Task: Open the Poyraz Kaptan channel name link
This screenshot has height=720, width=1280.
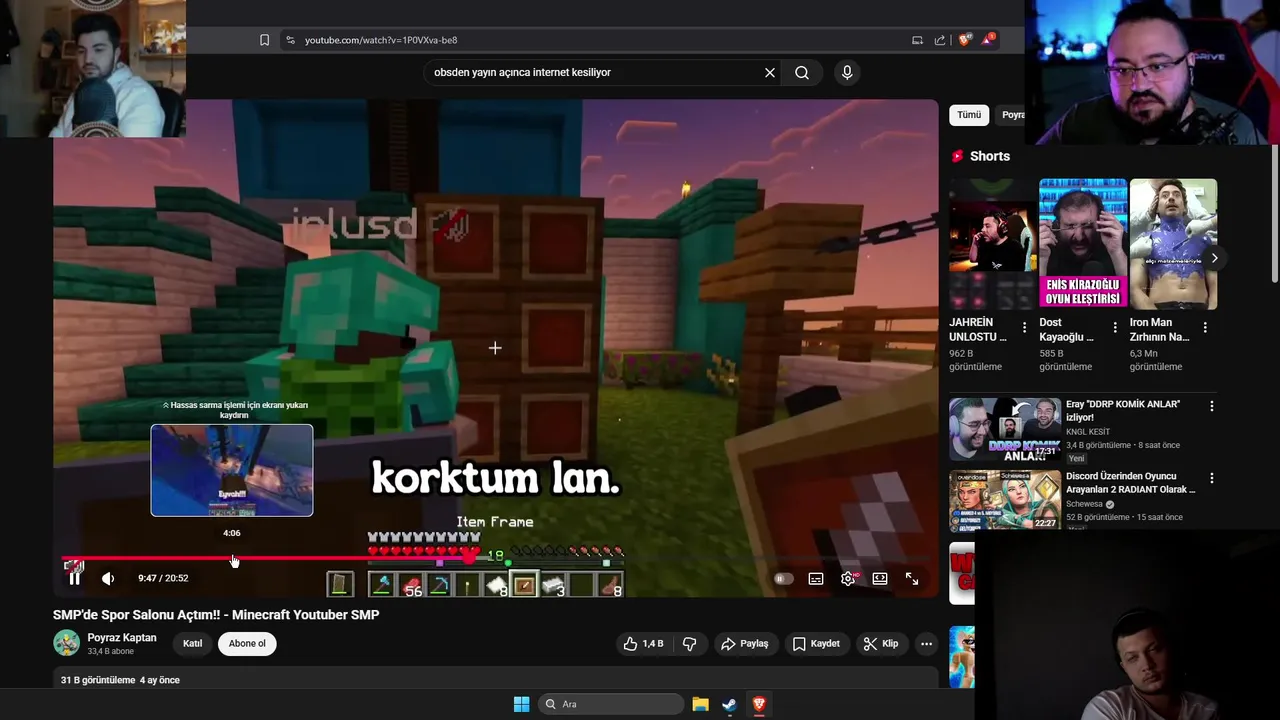Action: click(x=122, y=638)
